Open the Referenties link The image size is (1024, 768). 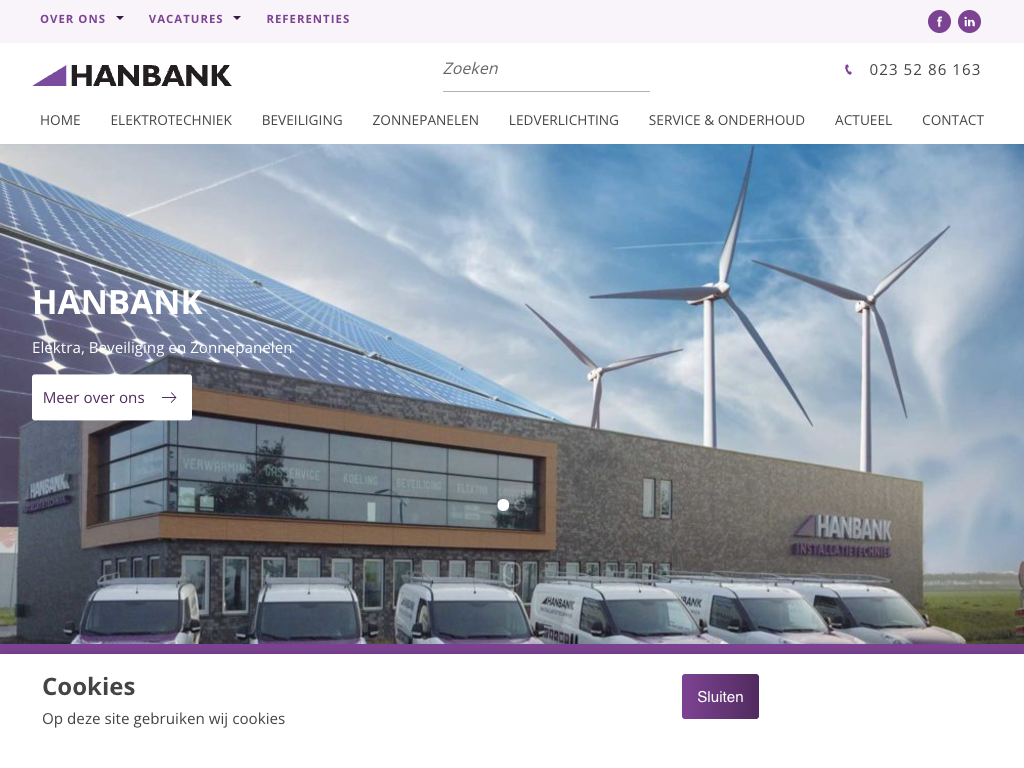coord(308,19)
